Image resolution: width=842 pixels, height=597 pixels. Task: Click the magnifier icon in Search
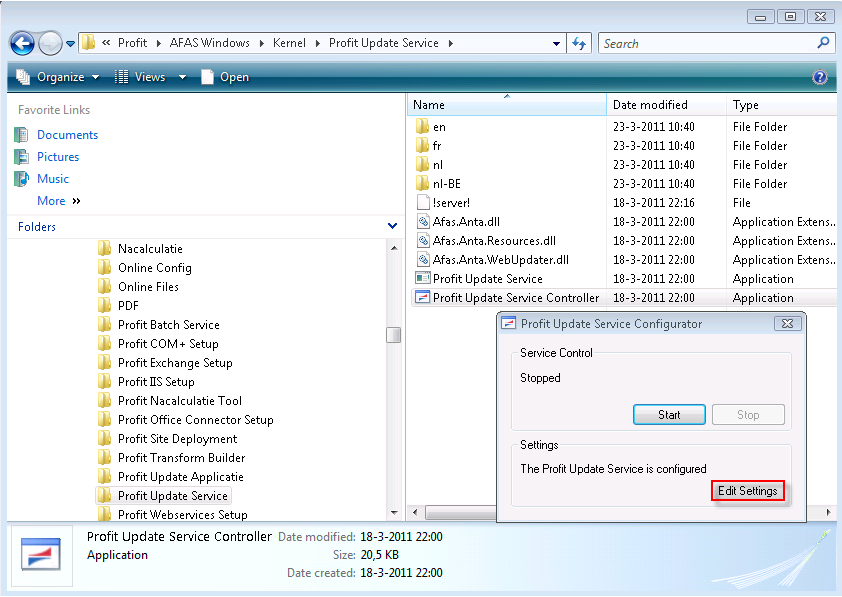coord(823,43)
